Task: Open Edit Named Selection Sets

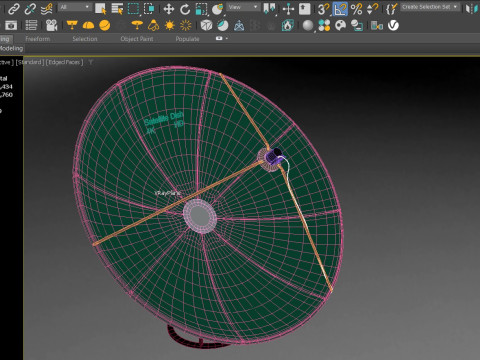Action: (x=391, y=9)
